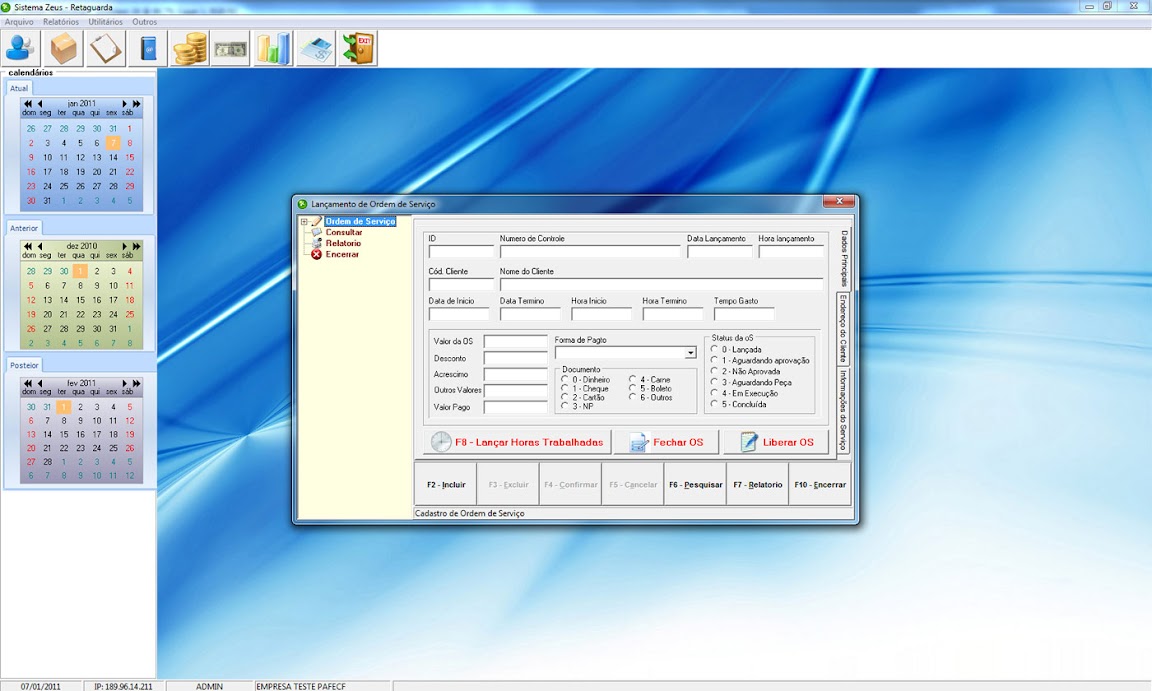
Task: Open the Outros menu
Action: (145, 22)
